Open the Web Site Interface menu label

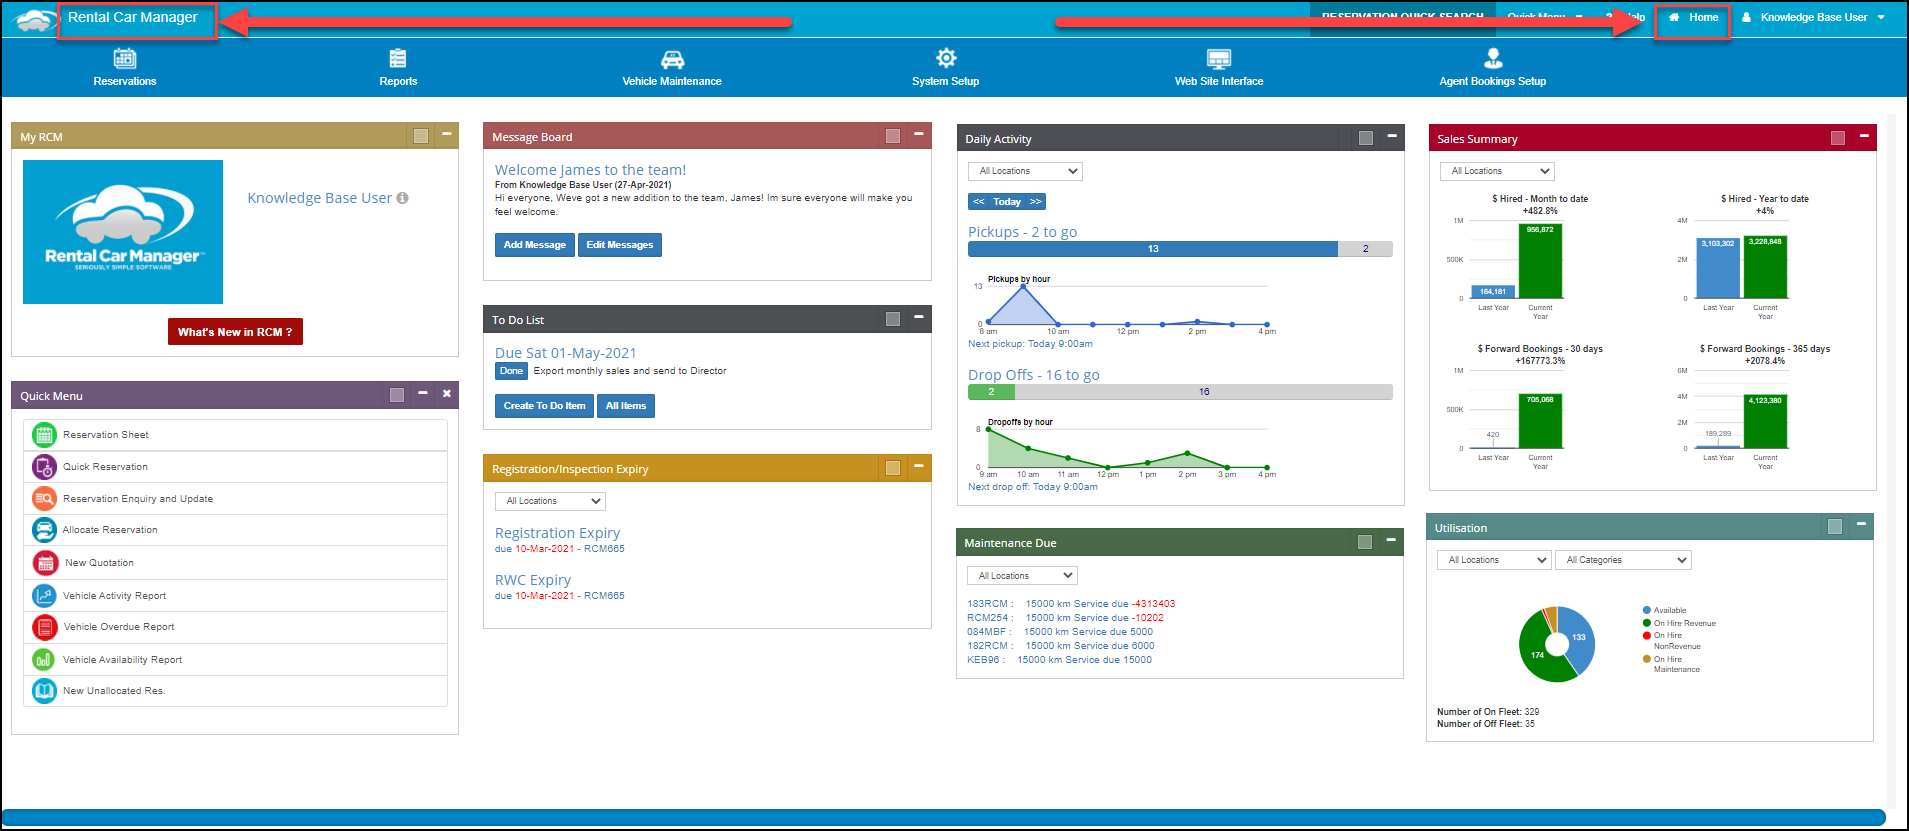point(1219,81)
